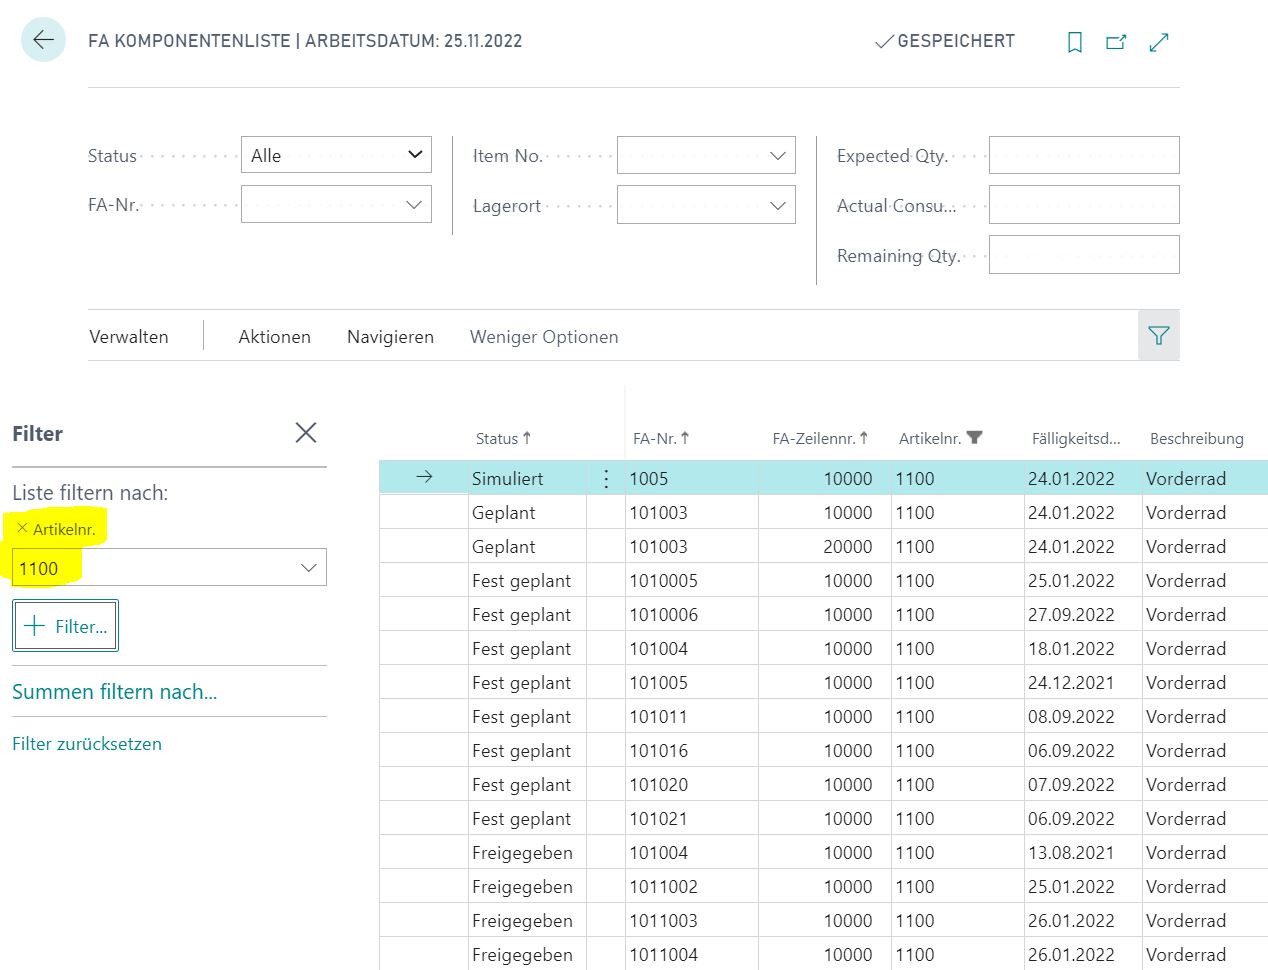Image resolution: width=1268 pixels, height=970 pixels.
Task: Click Fest geplant status in row 101005
Action: pyautogui.click(x=527, y=682)
